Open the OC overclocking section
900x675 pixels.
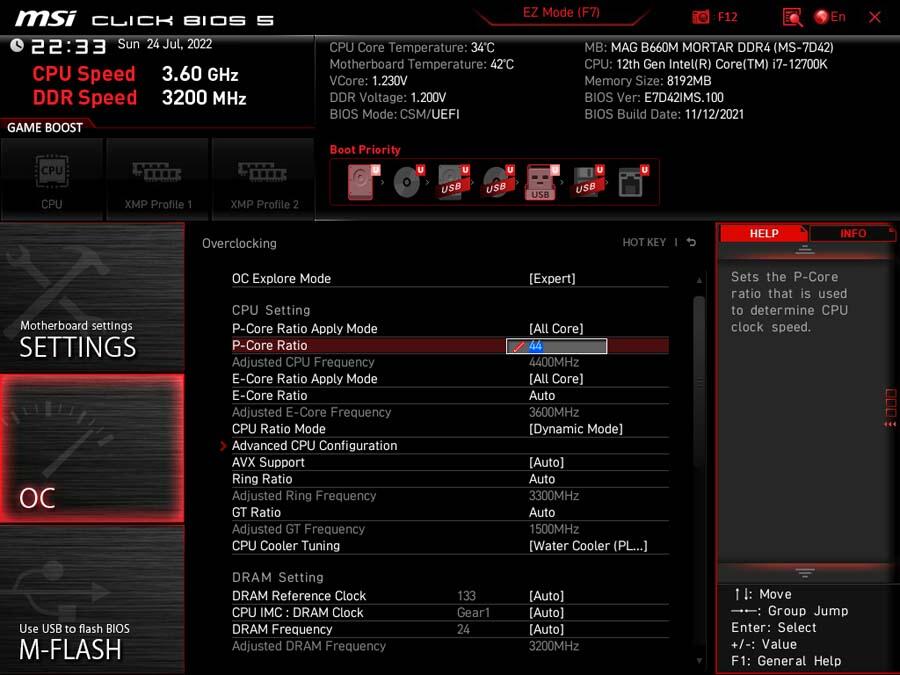click(x=92, y=448)
